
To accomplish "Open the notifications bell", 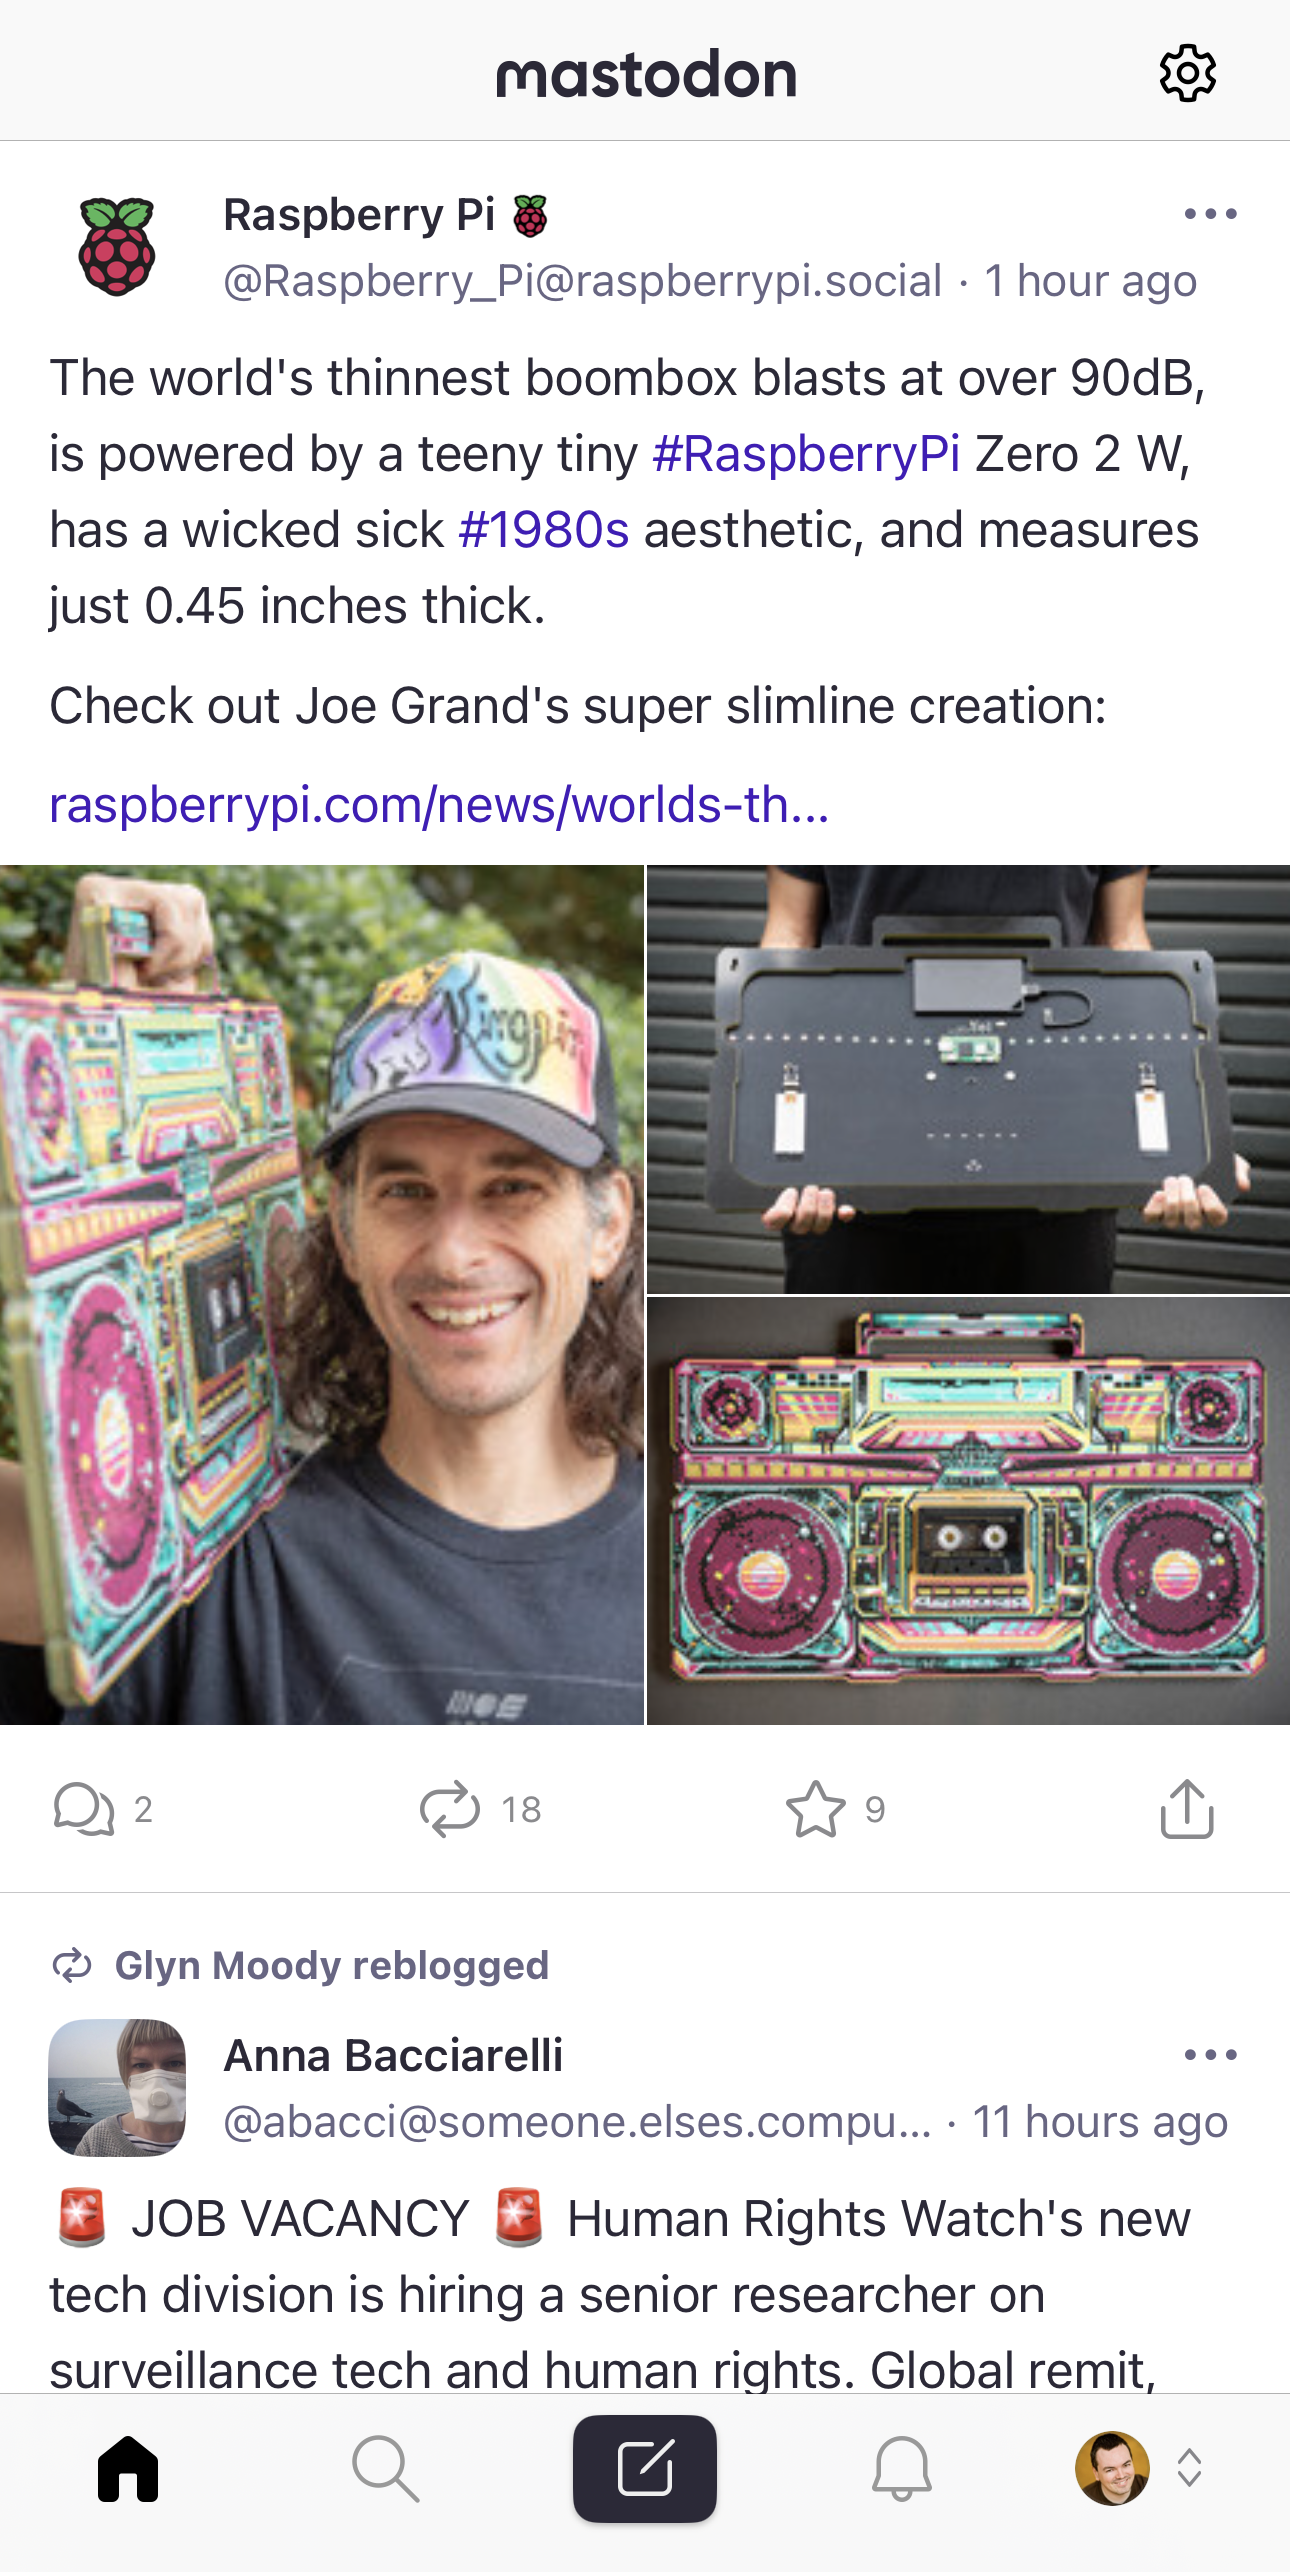I will 902,2468.
